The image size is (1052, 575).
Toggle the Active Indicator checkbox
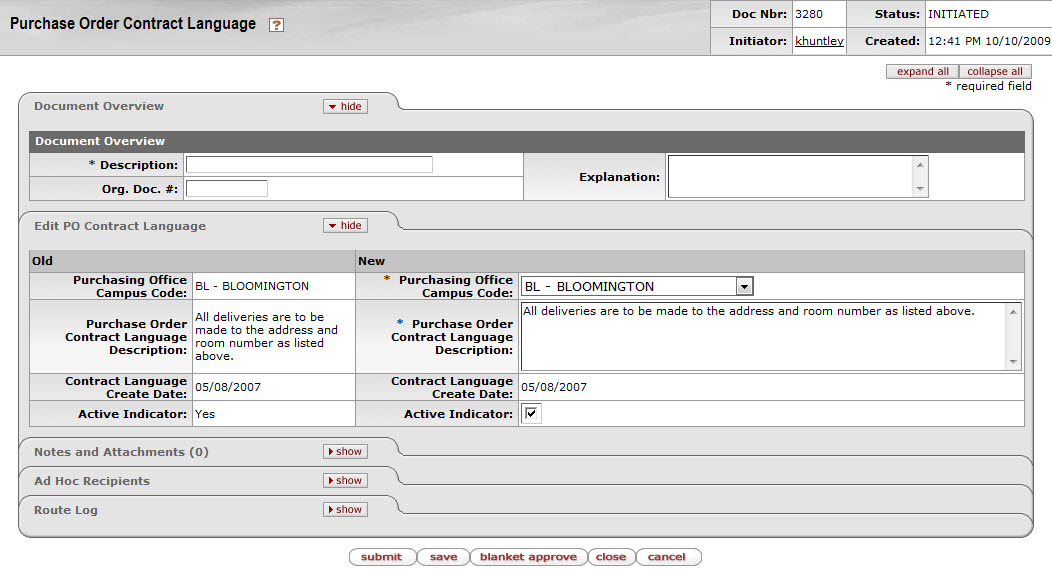[x=532, y=414]
